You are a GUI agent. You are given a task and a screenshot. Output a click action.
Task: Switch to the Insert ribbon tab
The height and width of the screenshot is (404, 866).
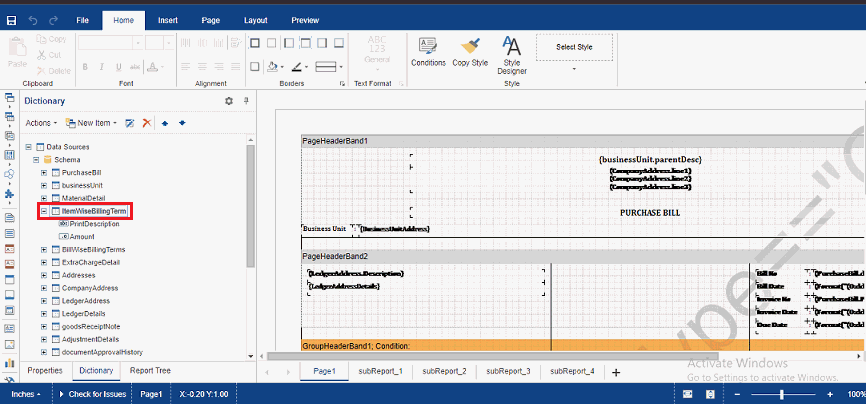click(168, 20)
